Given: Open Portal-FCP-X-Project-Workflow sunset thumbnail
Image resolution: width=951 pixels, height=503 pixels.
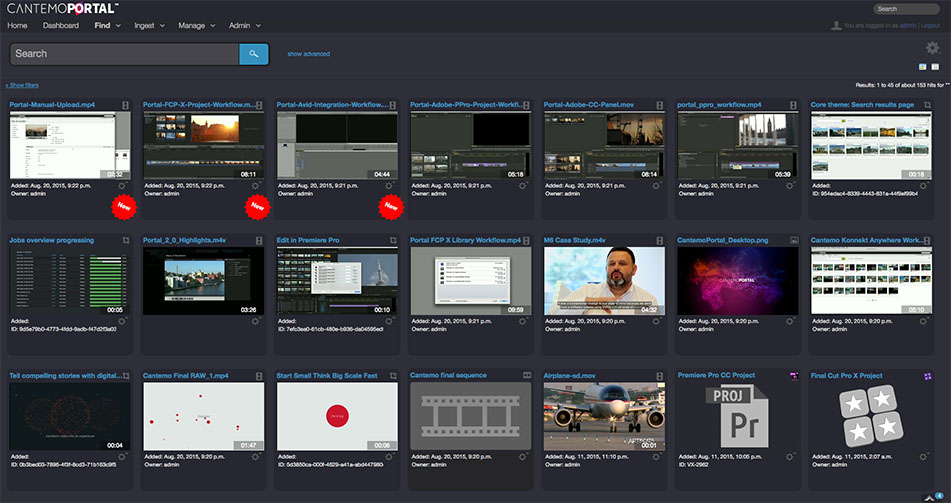Looking at the screenshot, I should [203, 145].
